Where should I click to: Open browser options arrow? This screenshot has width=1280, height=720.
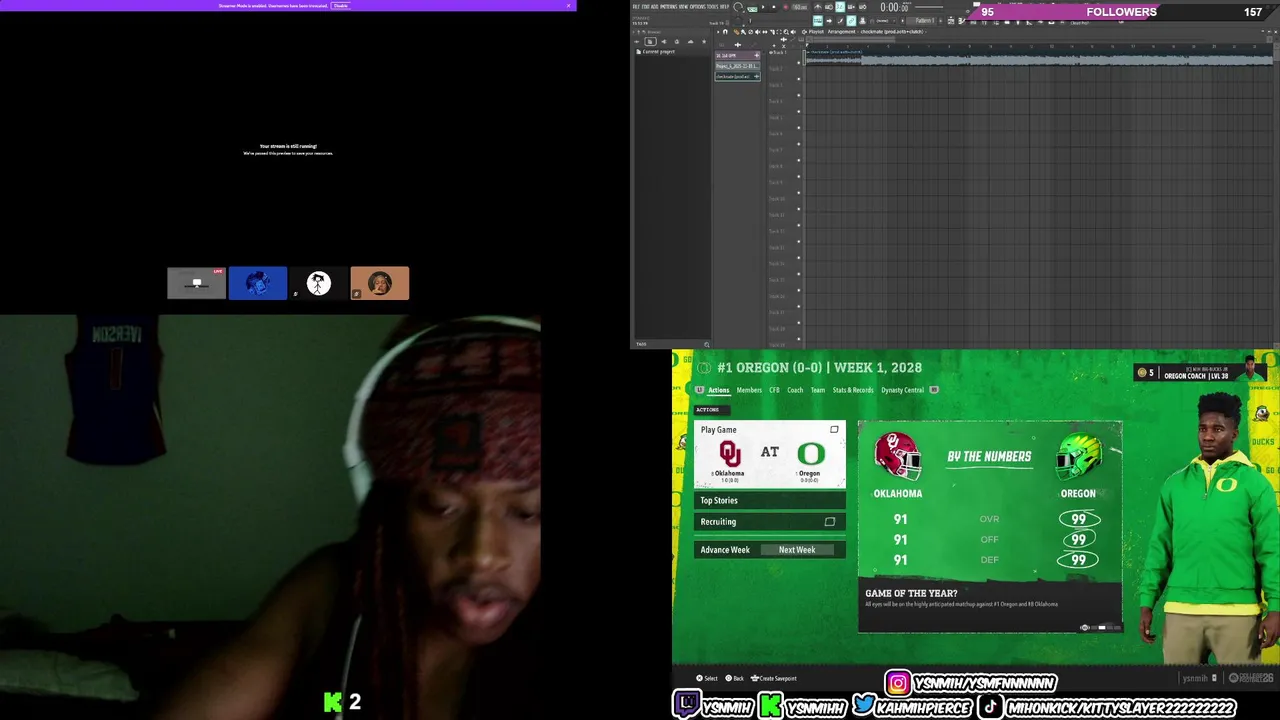(x=633, y=32)
